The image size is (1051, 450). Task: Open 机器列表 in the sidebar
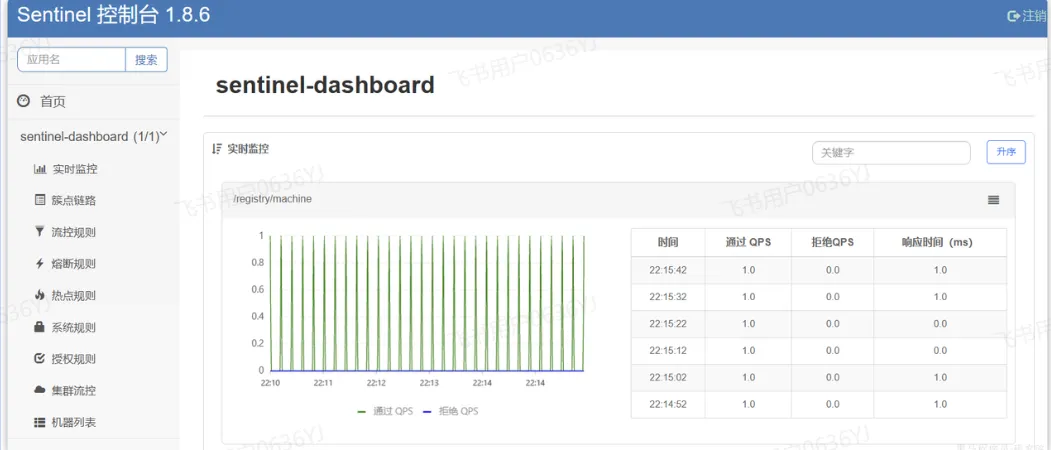74,423
